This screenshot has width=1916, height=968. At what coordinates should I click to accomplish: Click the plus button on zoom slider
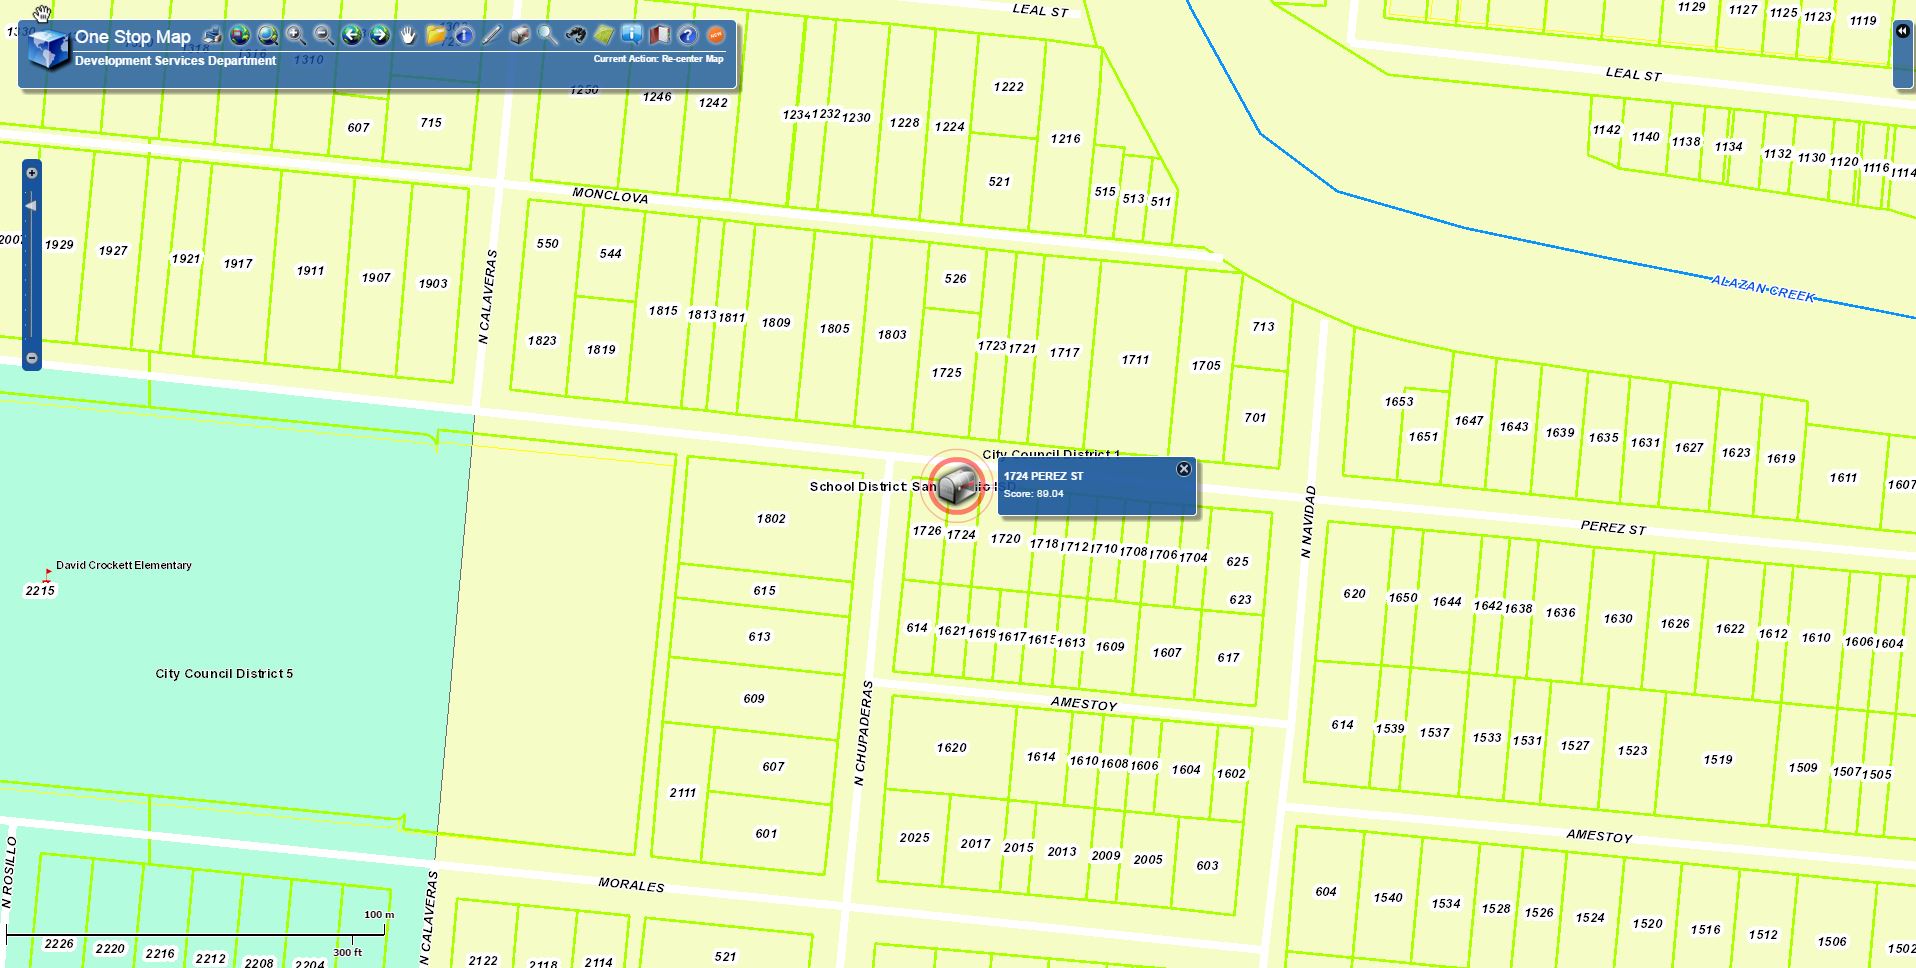point(32,173)
